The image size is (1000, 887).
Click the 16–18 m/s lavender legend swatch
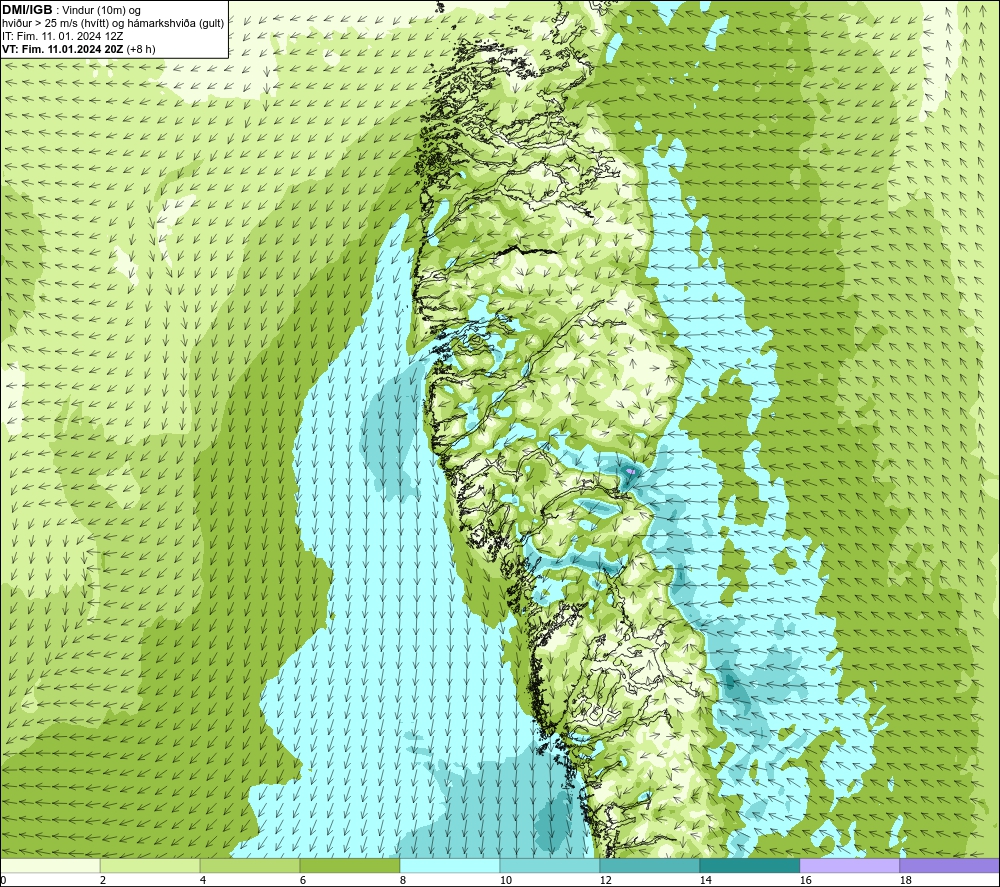click(849, 866)
